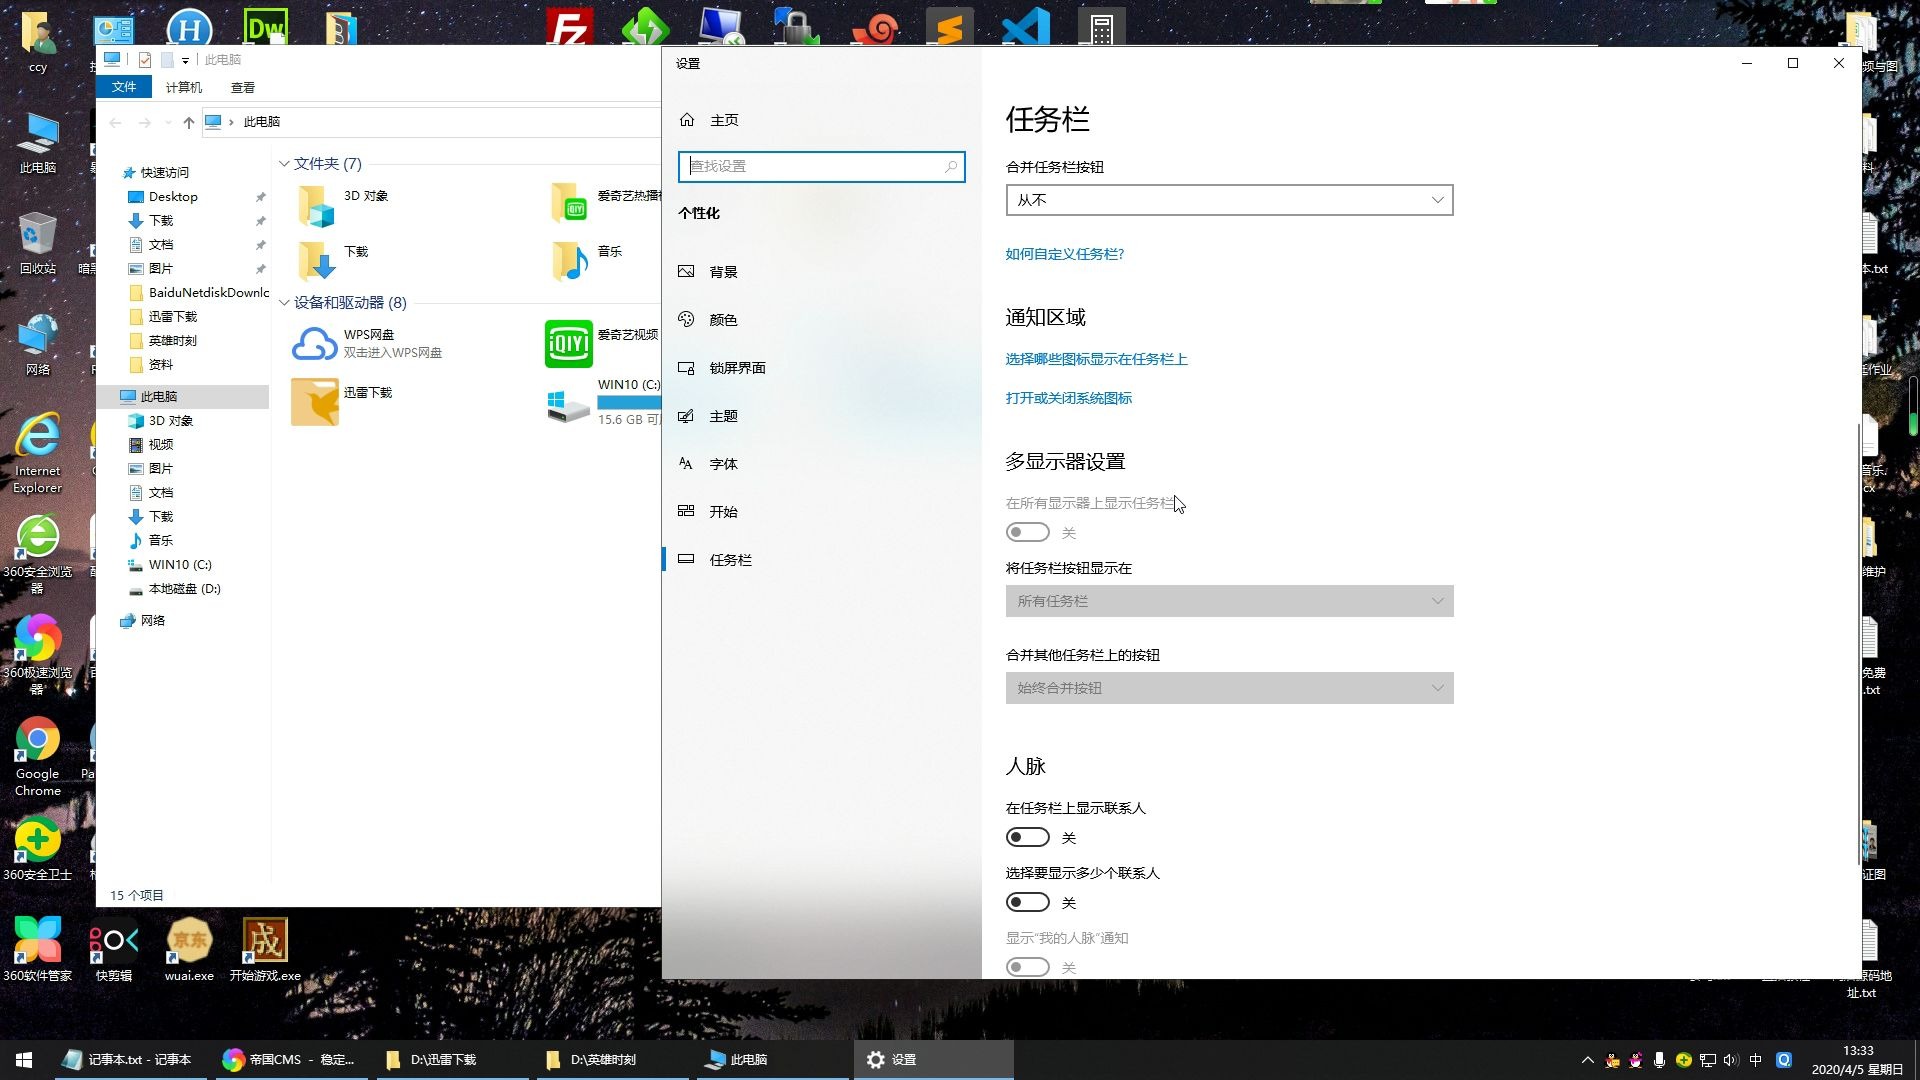
Task: Show hidden tray icons chevron
Action: (1587, 1059)
